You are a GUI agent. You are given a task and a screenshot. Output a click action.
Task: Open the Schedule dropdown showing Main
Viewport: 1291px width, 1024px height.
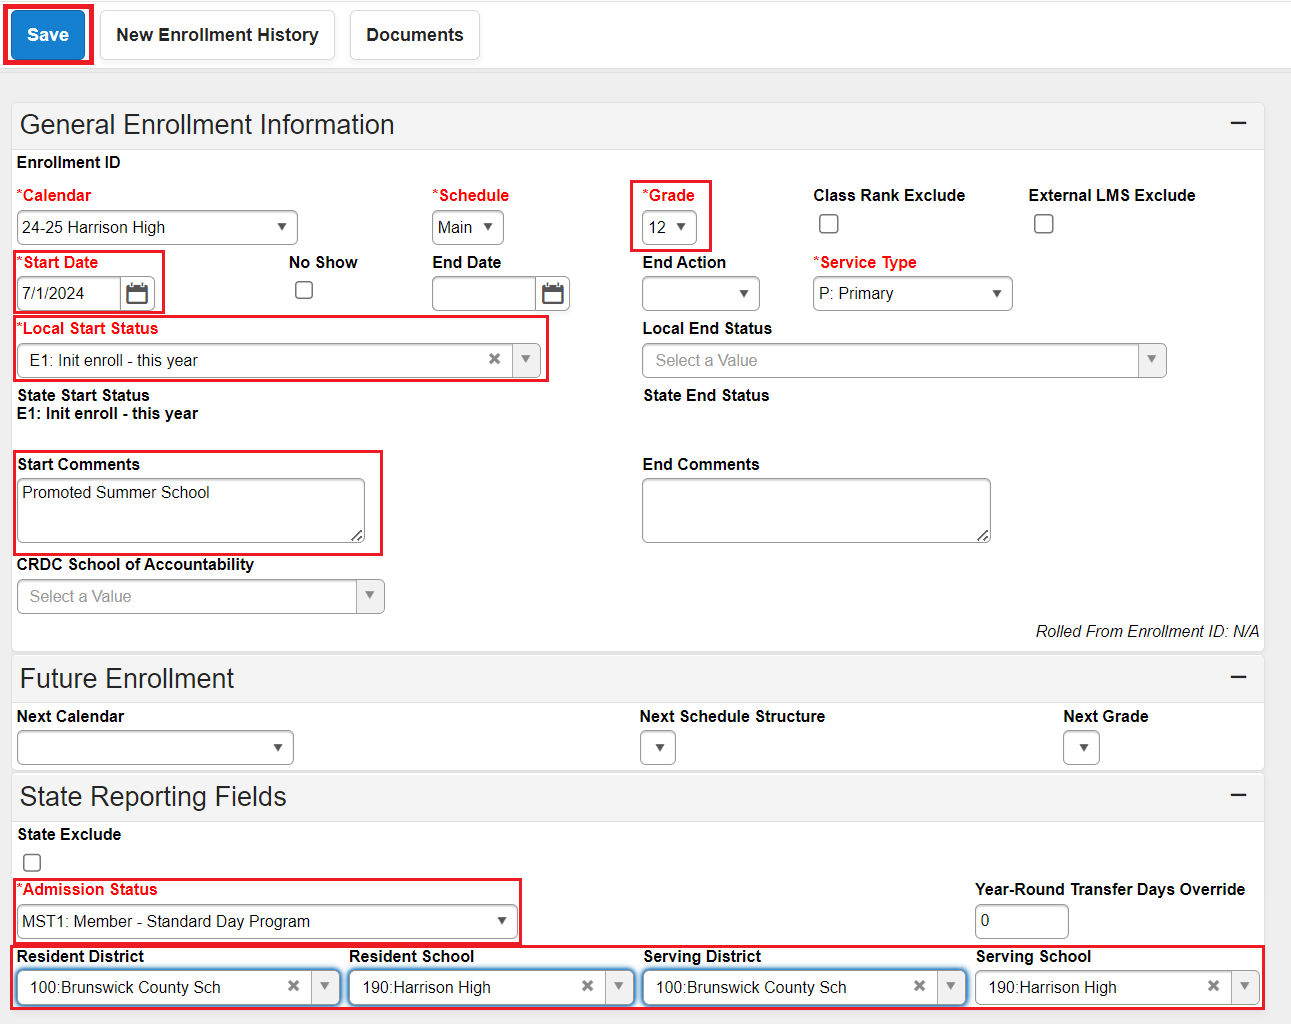468,227
